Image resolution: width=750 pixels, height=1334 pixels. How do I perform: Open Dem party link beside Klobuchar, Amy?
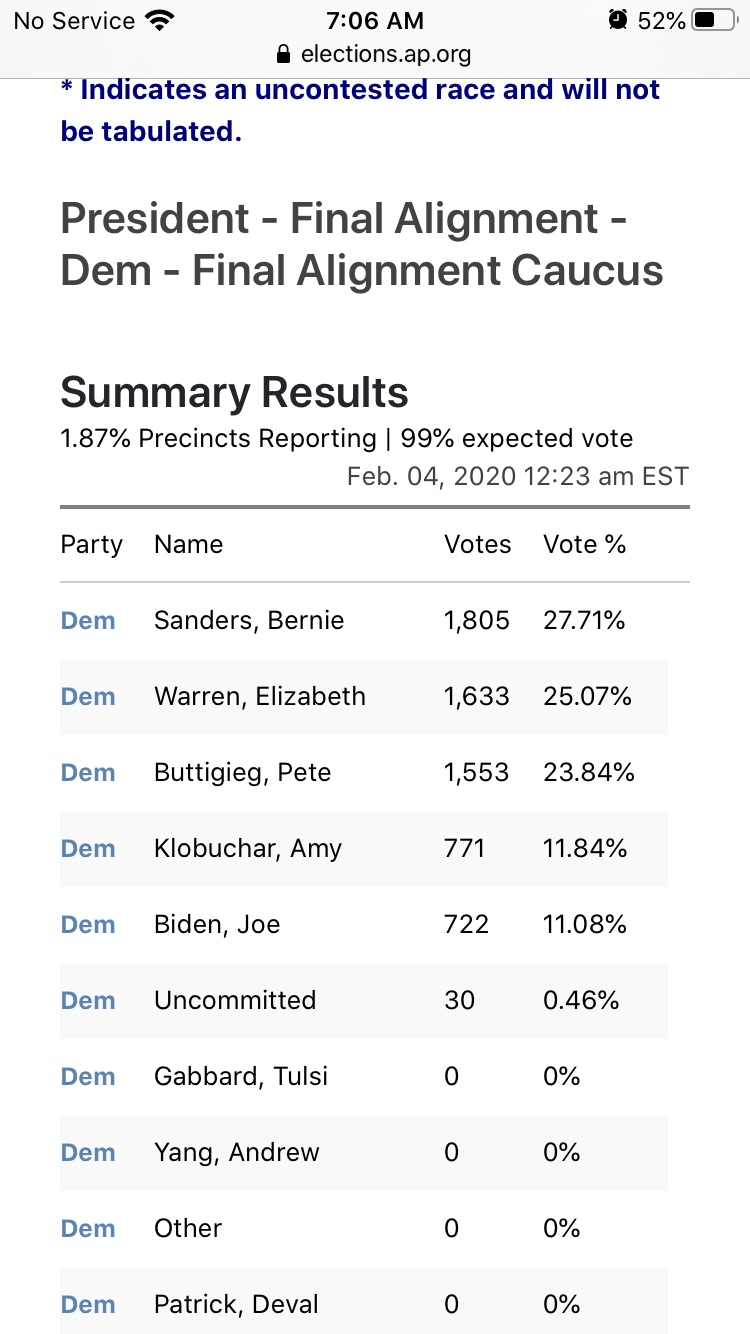pyautogui.click(x=88, y=849)
